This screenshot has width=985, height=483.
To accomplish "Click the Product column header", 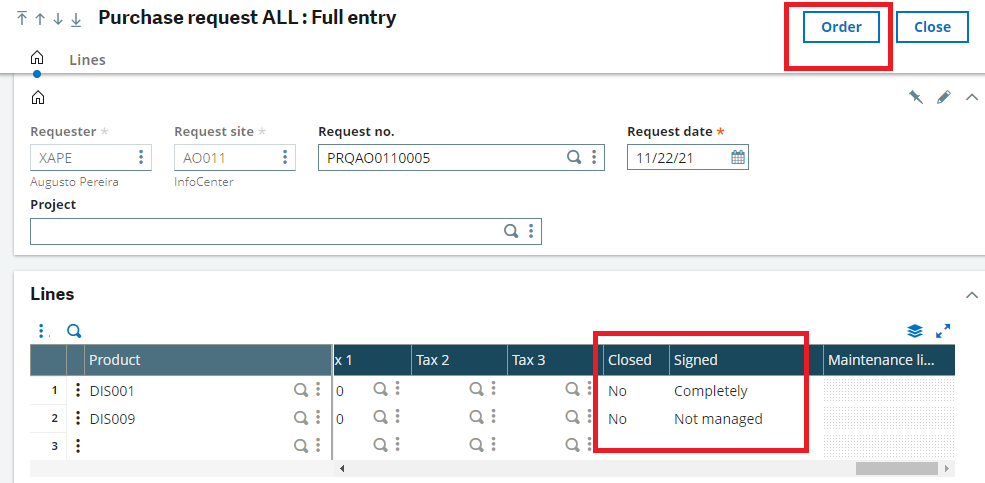I will click(207, 360).
